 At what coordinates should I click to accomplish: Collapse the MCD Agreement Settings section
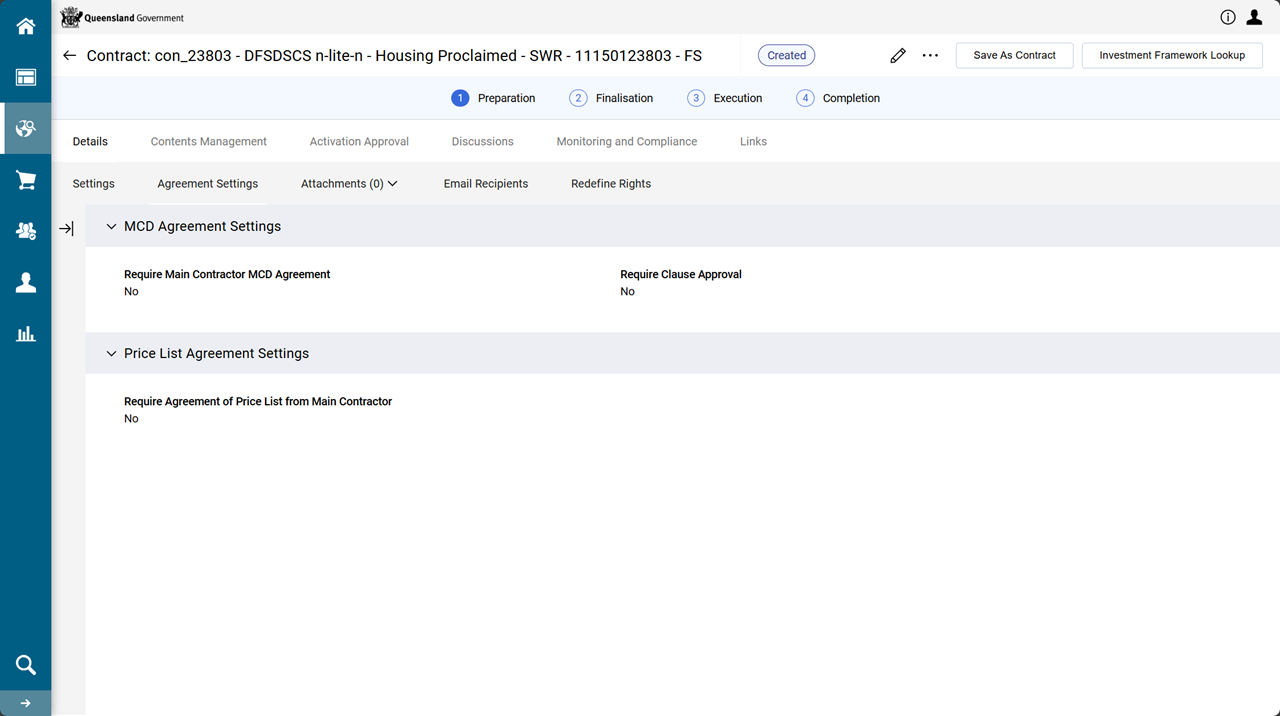111,227
